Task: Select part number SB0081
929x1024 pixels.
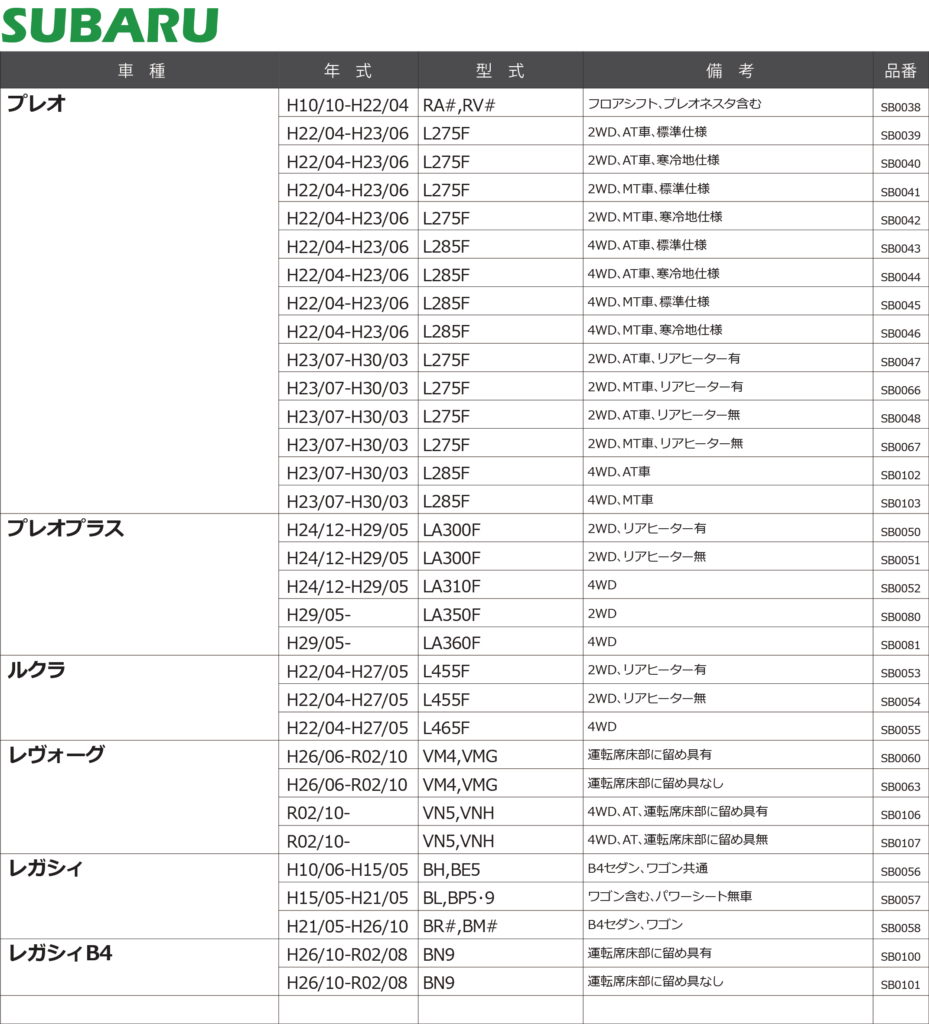Action: (x=900, y=645)
